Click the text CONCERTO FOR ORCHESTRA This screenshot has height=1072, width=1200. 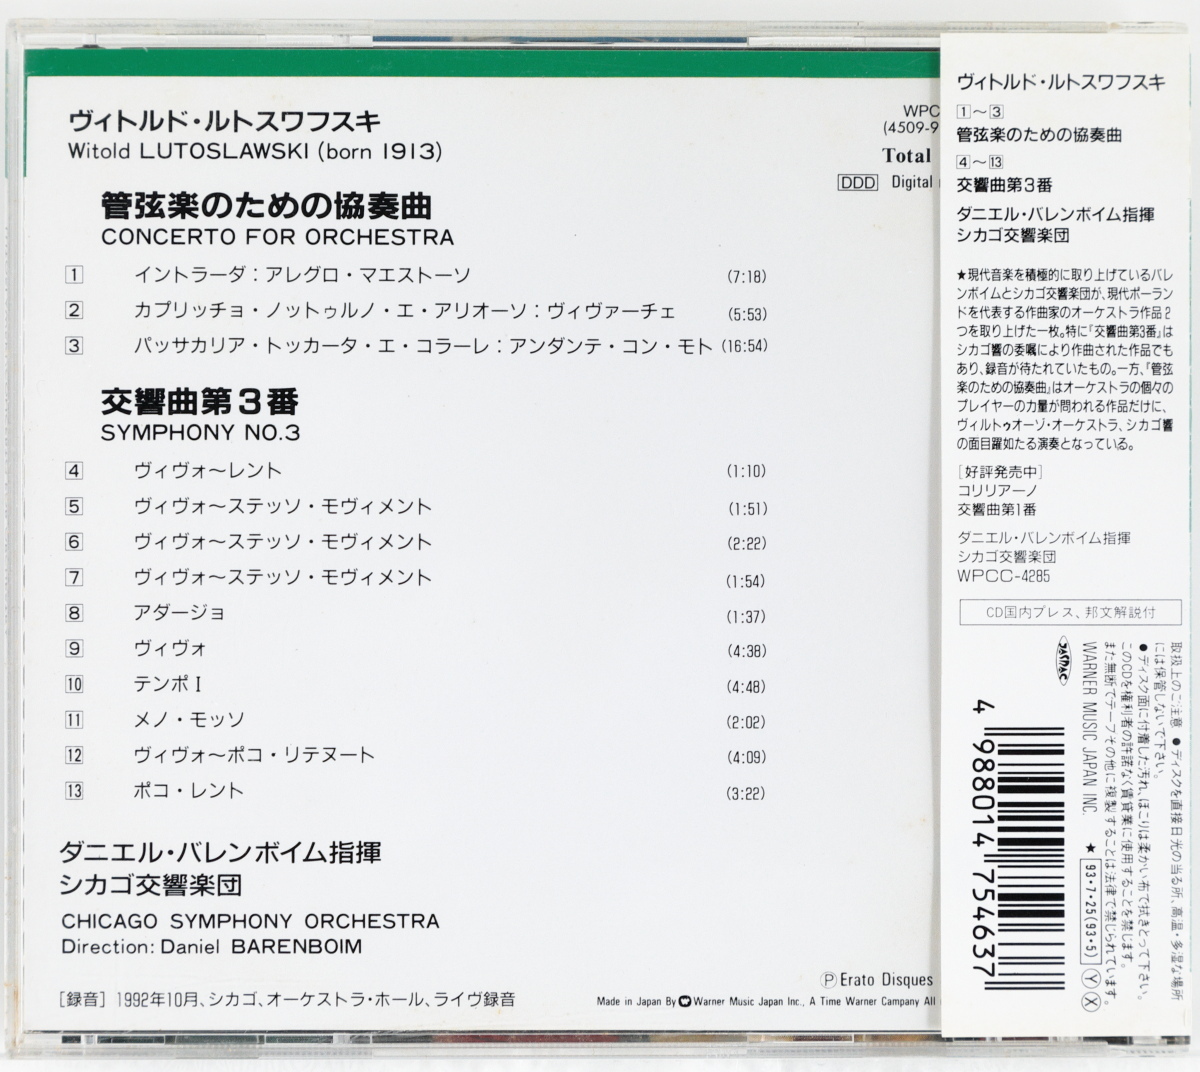pyautogui.click(x=277, y=238)
